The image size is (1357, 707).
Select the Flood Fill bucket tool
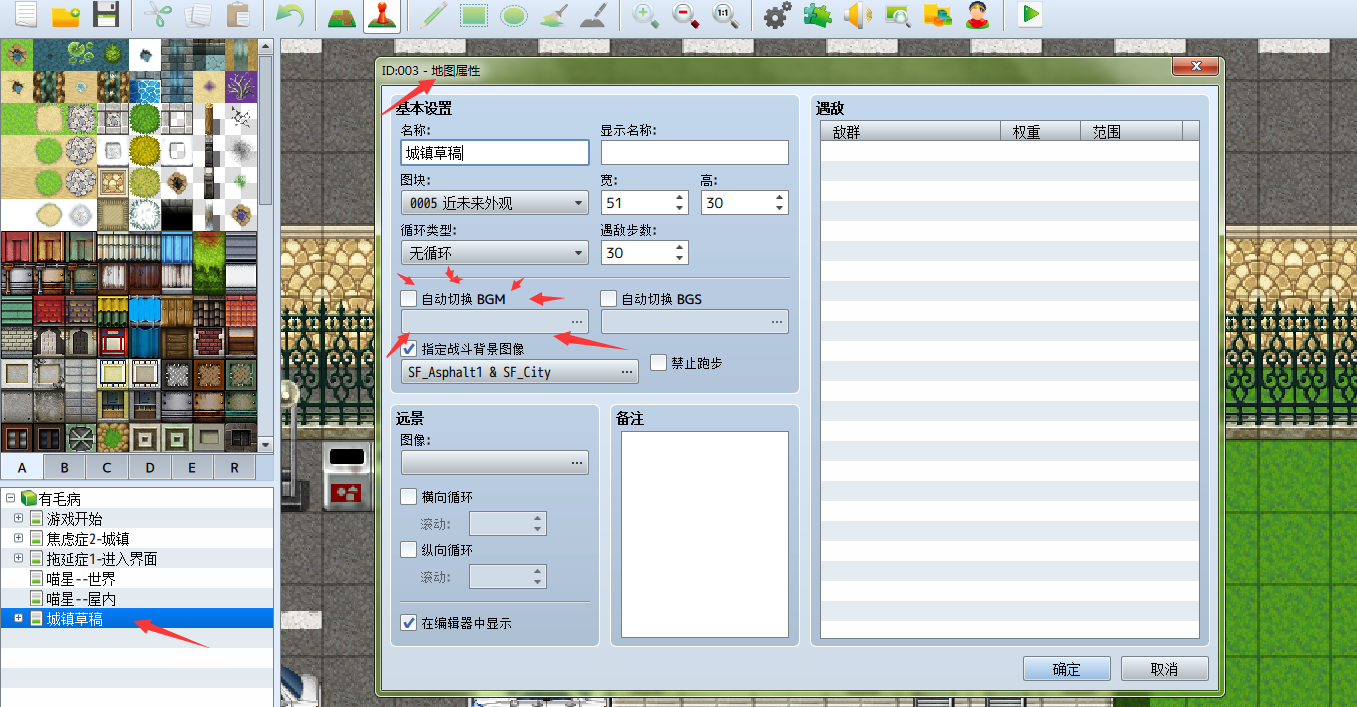point(554,16)
